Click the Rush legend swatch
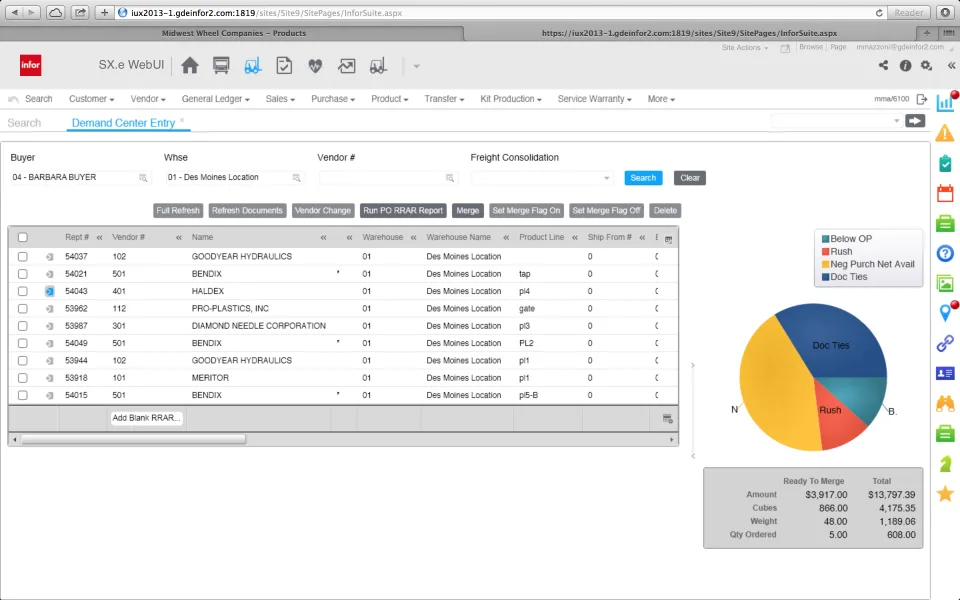 825,252
